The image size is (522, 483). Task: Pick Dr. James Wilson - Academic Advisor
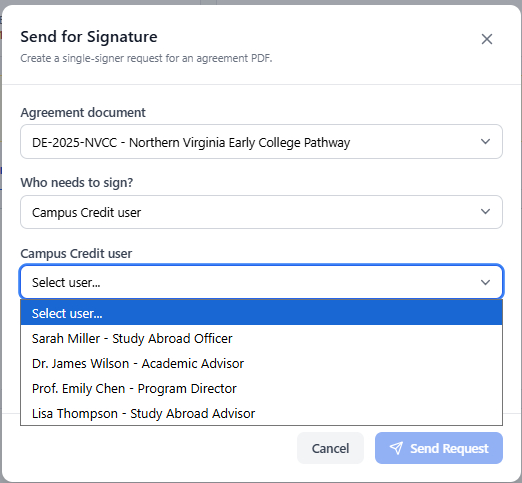click(x=261, y=363)
